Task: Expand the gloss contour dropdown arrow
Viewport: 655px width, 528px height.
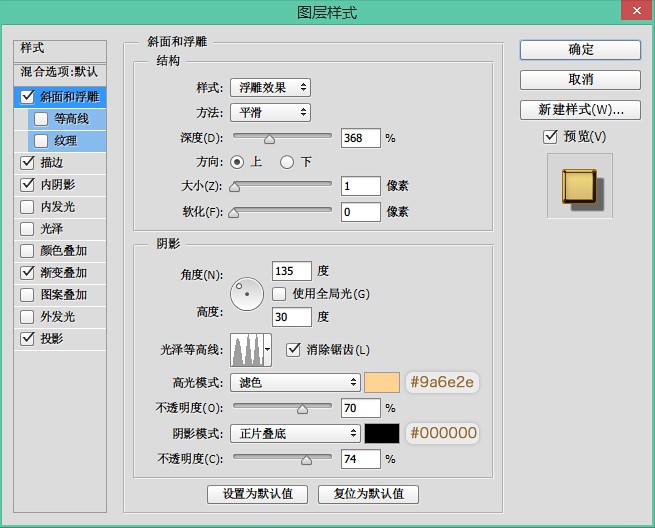Action: click(268, 350)
